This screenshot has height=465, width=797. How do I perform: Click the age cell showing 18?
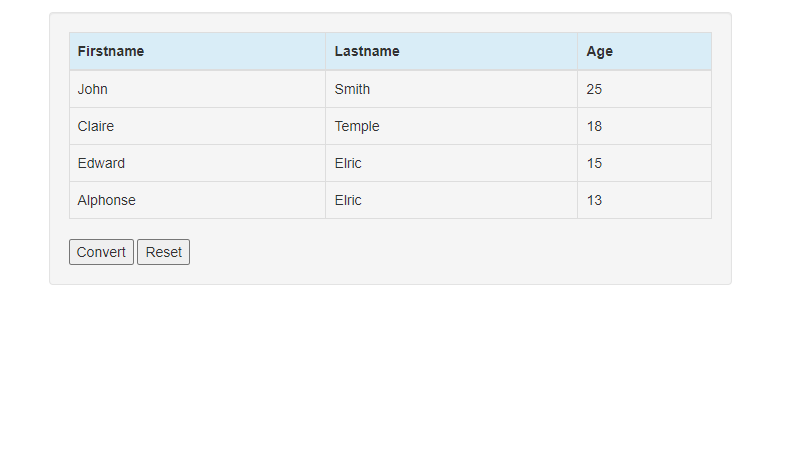(x=645, y=126)
